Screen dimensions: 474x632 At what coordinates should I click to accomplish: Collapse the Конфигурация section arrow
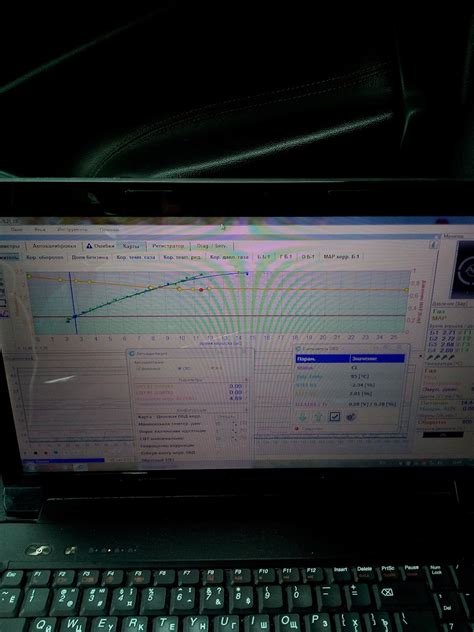246,410
